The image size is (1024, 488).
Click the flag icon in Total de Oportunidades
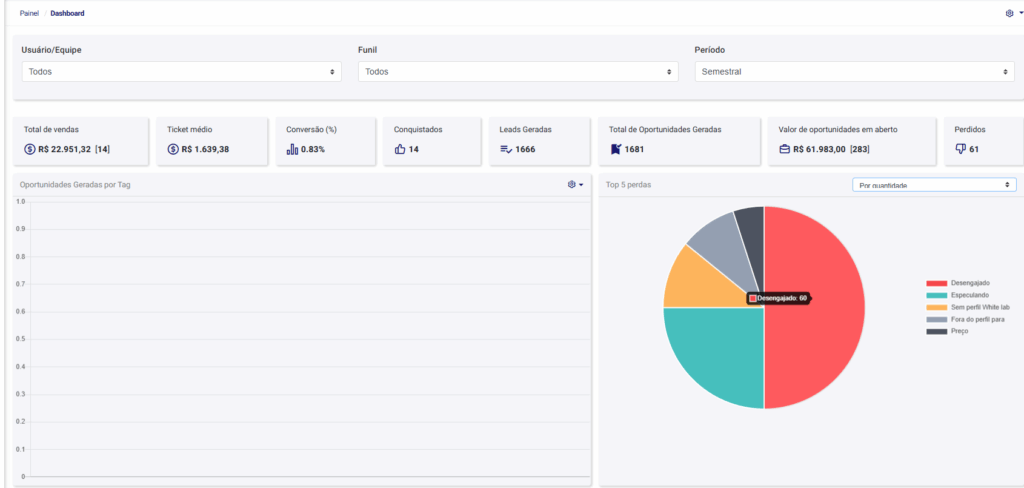click(x=616, y=149)
